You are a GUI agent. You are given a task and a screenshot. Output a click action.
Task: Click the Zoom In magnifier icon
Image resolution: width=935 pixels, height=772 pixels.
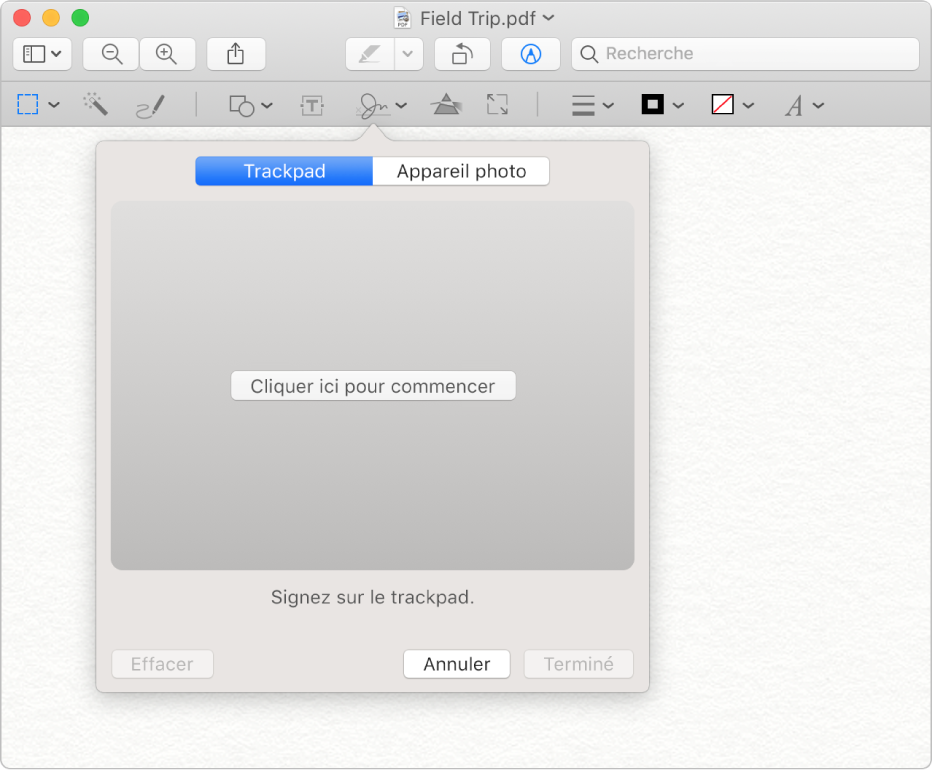pos(167,54)
